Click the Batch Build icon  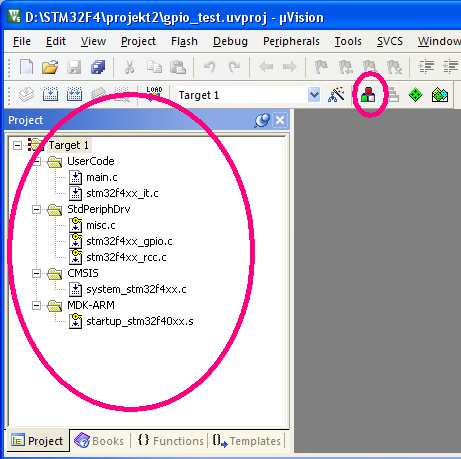pyautogui.click(x=98, y=95)
